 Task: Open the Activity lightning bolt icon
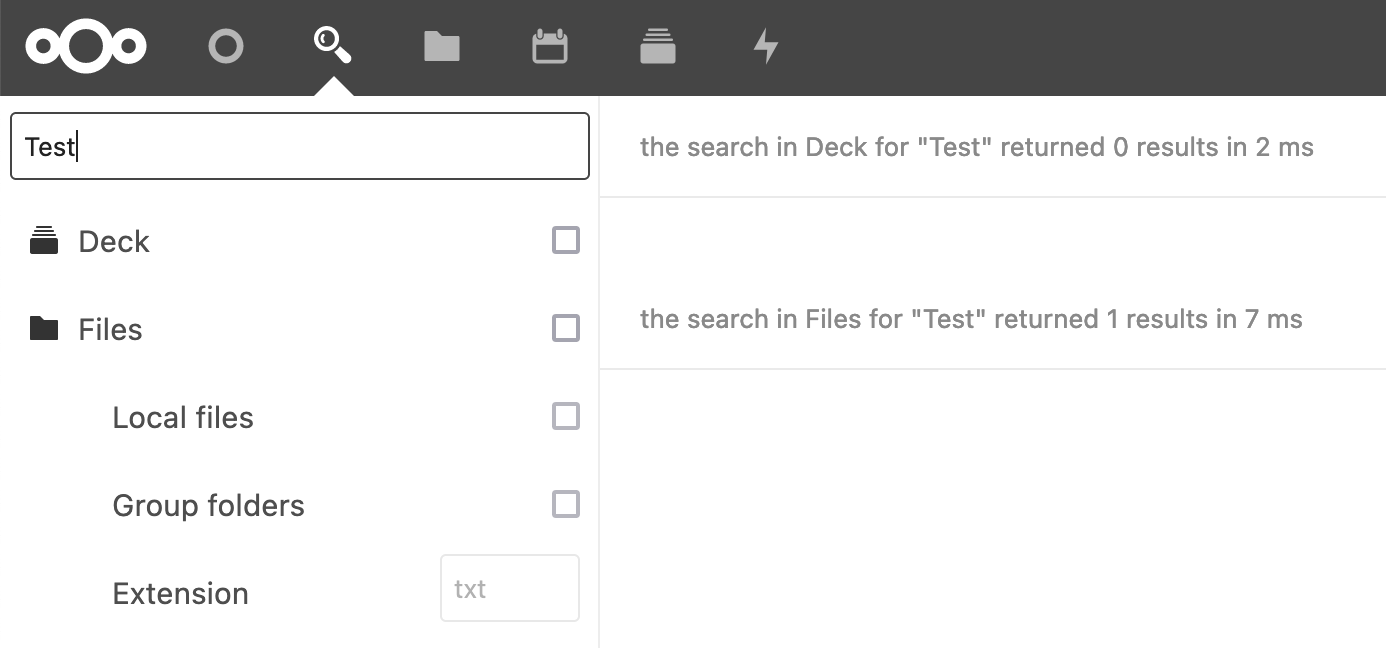pos(766,46)
